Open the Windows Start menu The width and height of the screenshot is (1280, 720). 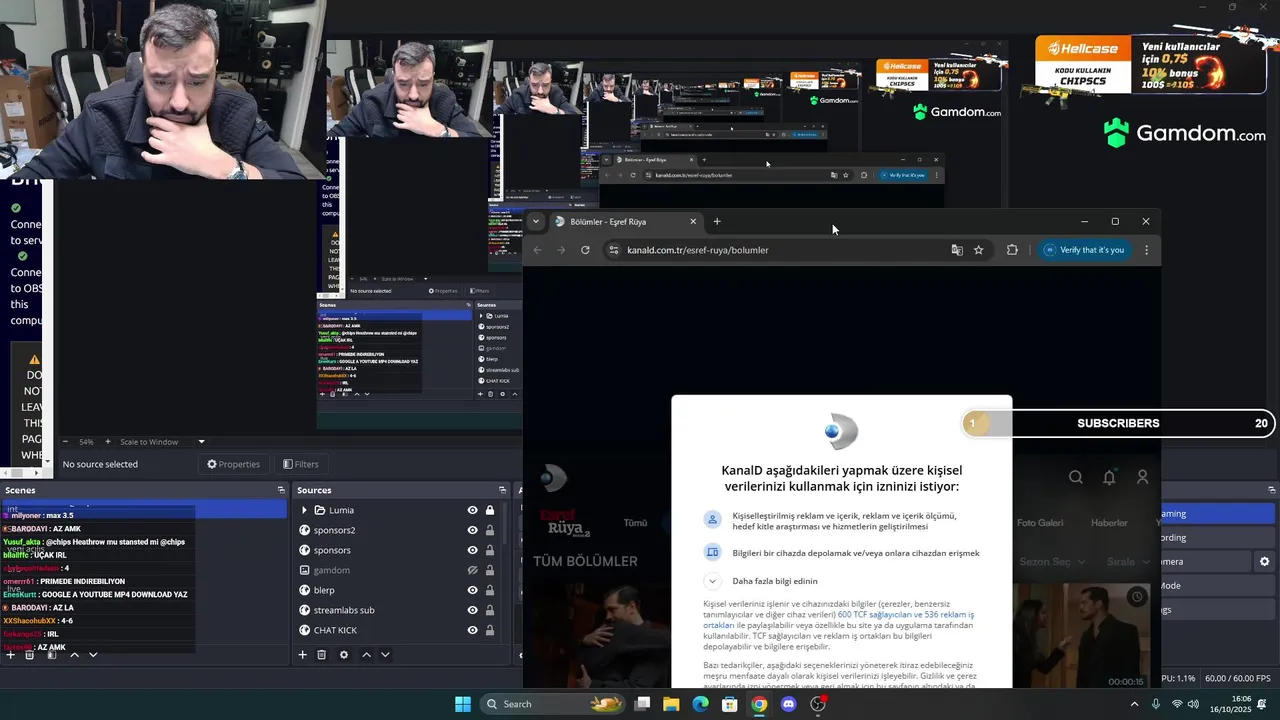tap(463, 704)
